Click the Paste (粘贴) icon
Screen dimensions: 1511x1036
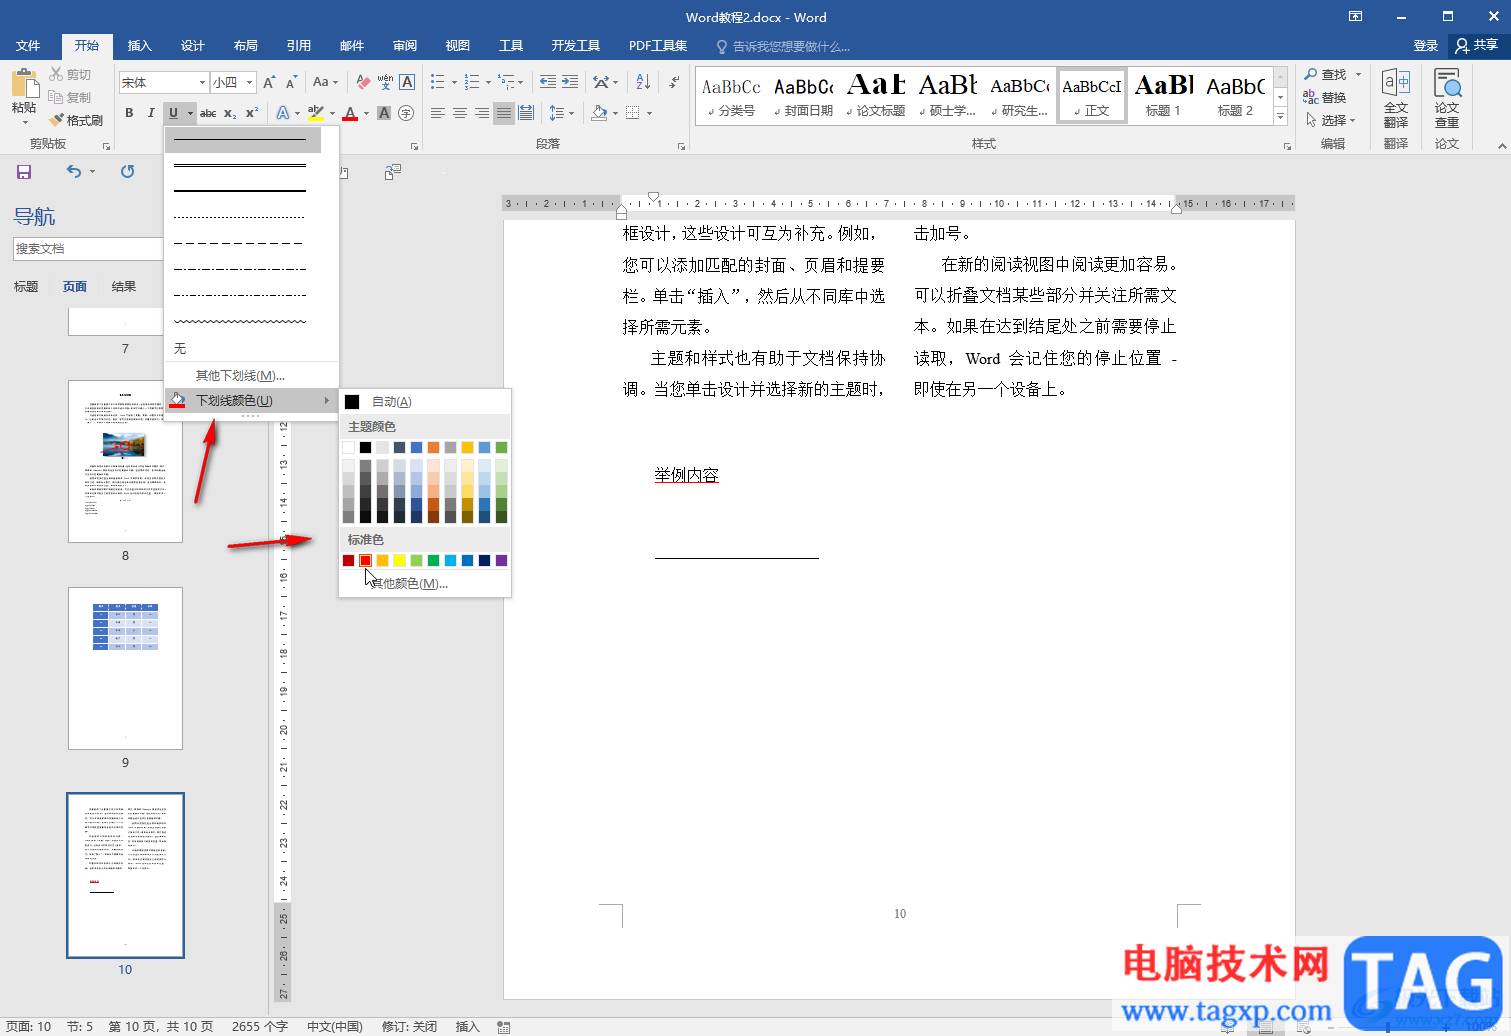pyautogui.click(x=24, y=83)
